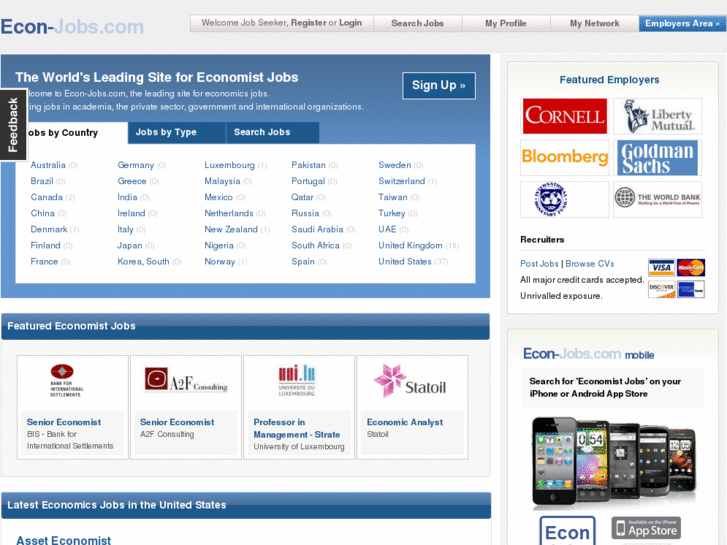This screenshot has width=727, height=545.
Task: Open Denmark jobs listing
Action: (x=49, y=229)
